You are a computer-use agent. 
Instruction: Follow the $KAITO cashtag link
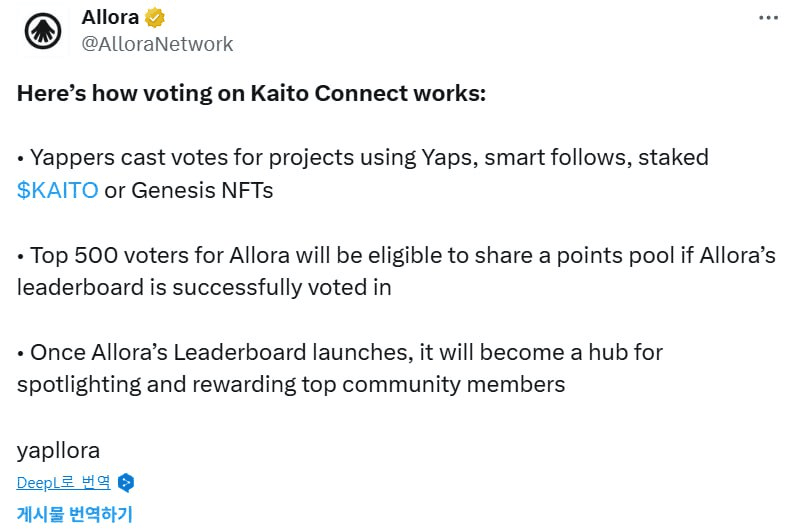click(x=57, y=190)
